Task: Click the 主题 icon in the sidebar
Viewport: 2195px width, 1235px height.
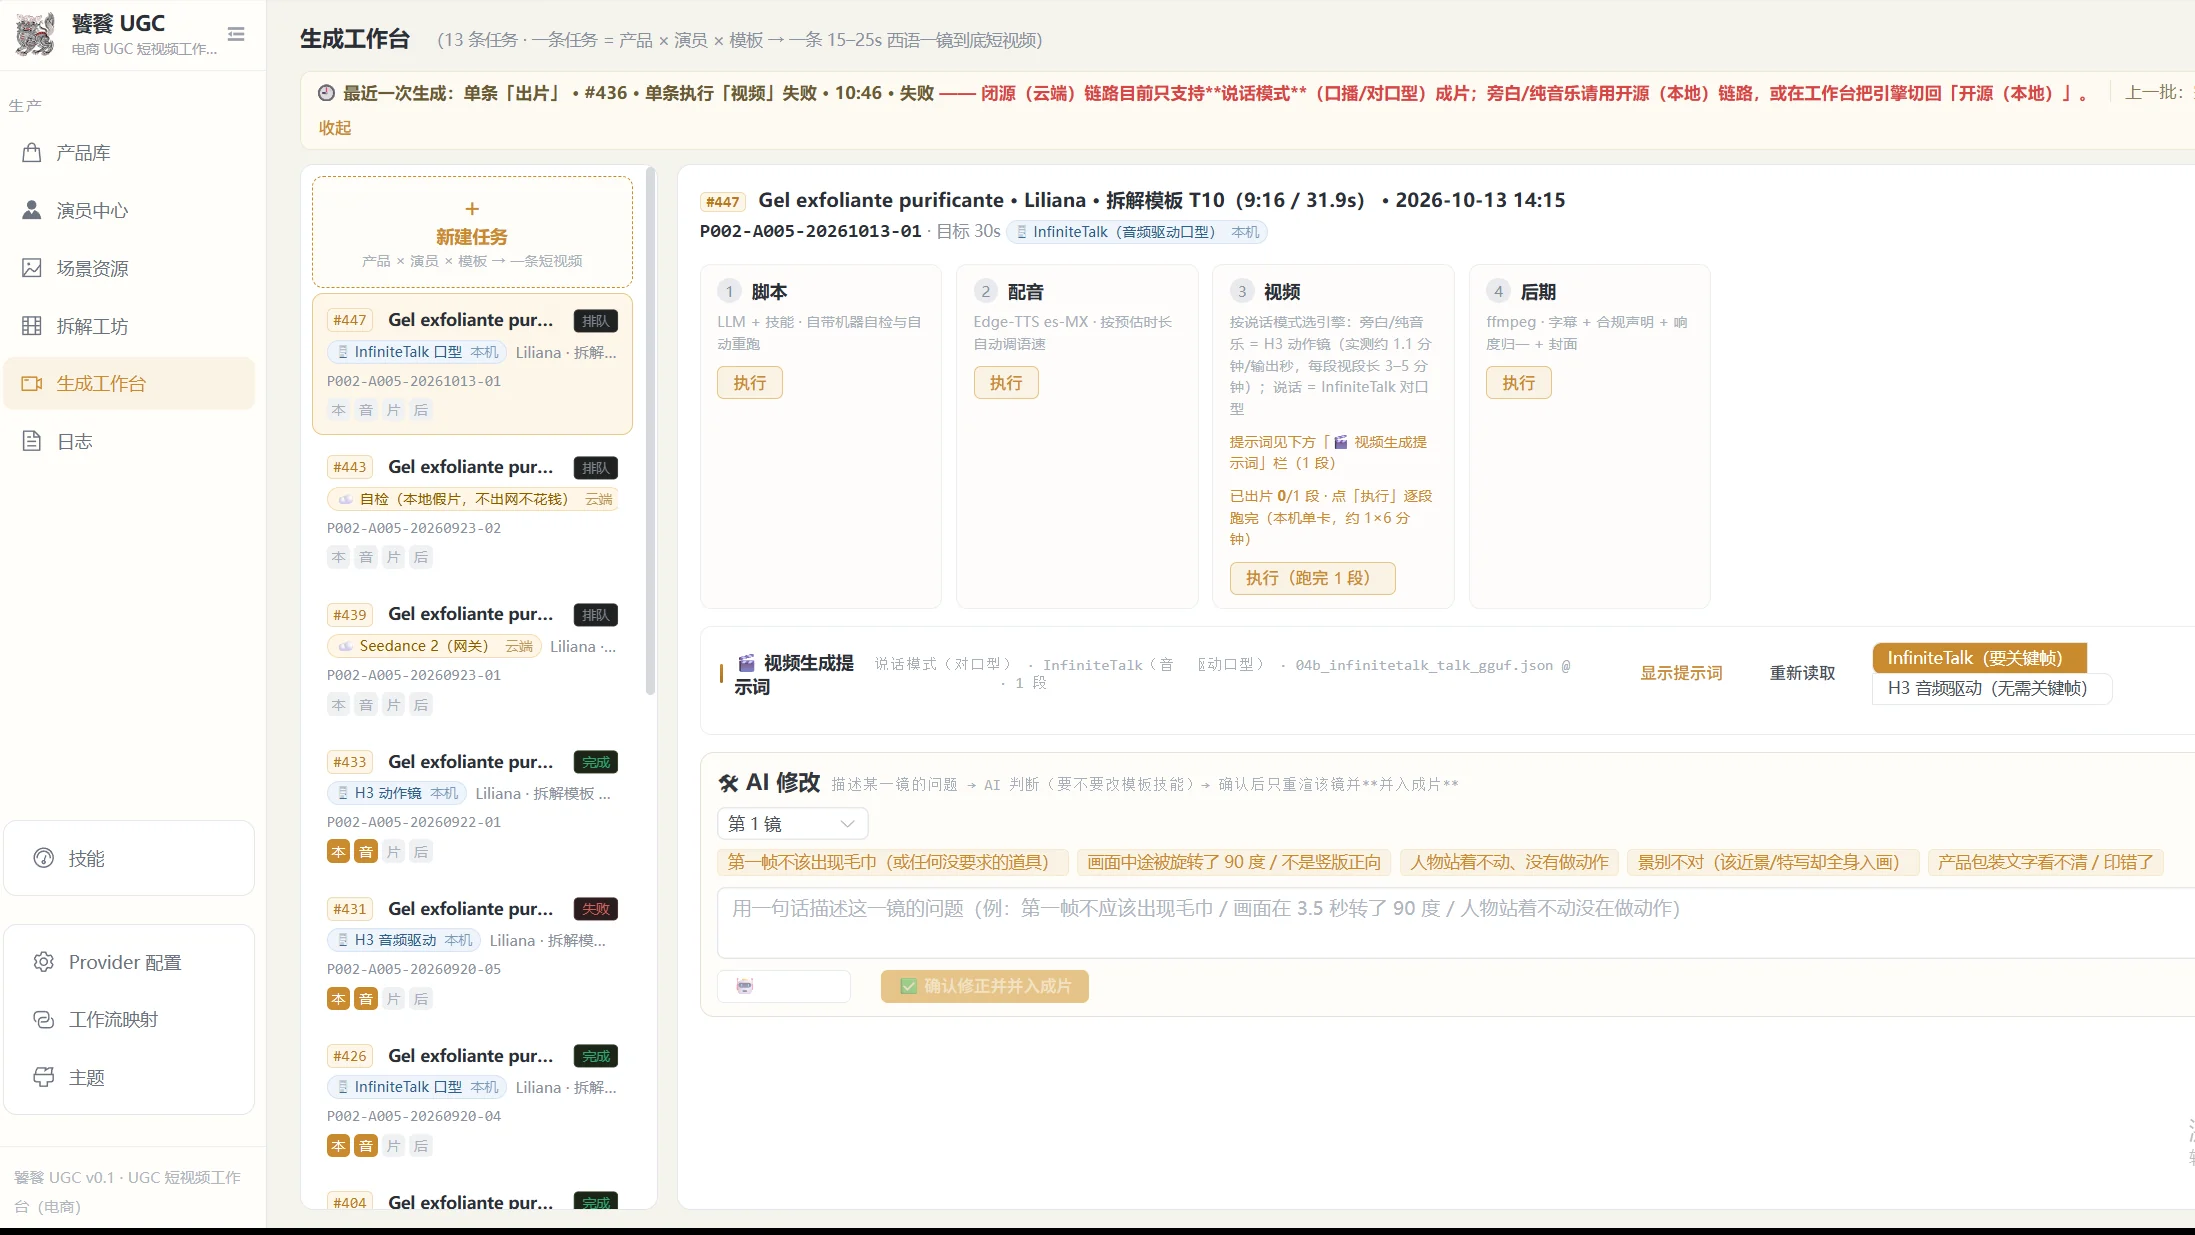Action: [44, 1077]
